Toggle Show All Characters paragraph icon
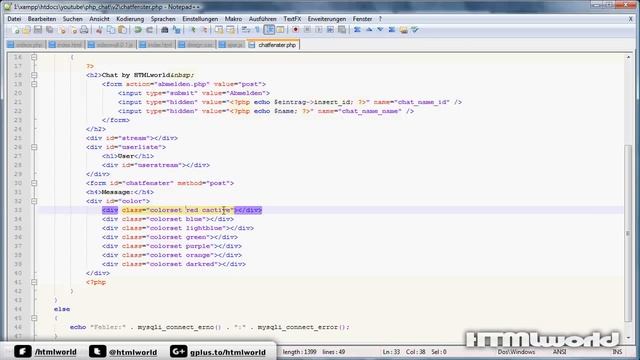Image resolution: width=640 pixels, height=360 pixels. tap(258, 30)
